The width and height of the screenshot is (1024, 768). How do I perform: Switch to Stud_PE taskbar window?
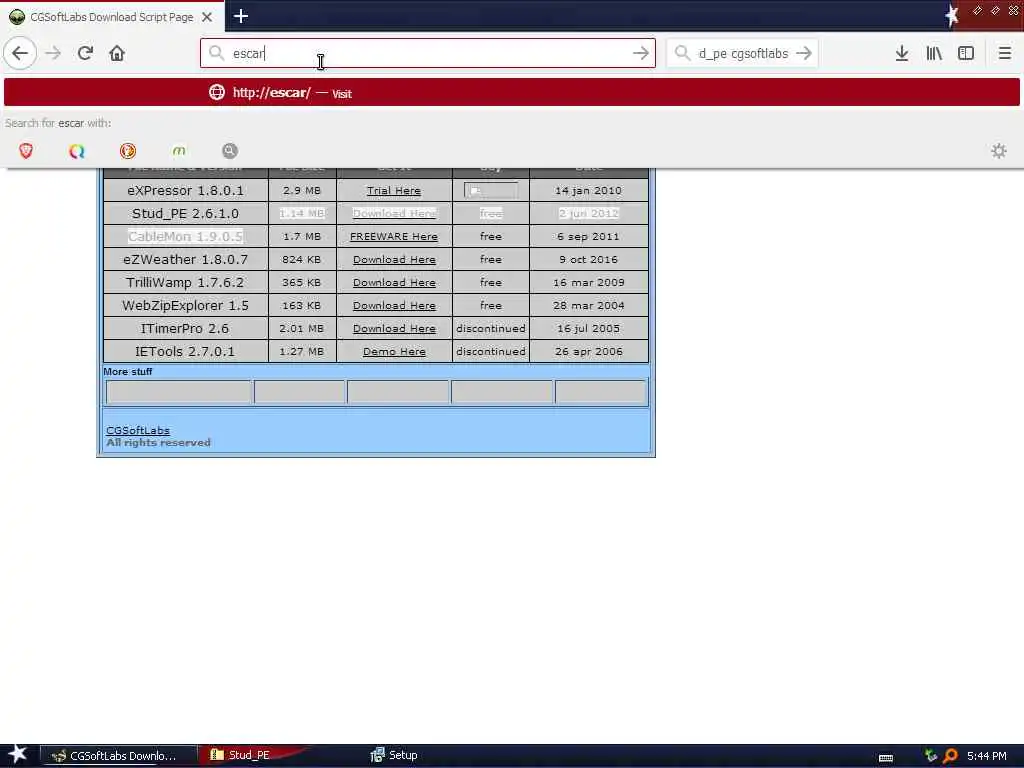tap(250, 755)
